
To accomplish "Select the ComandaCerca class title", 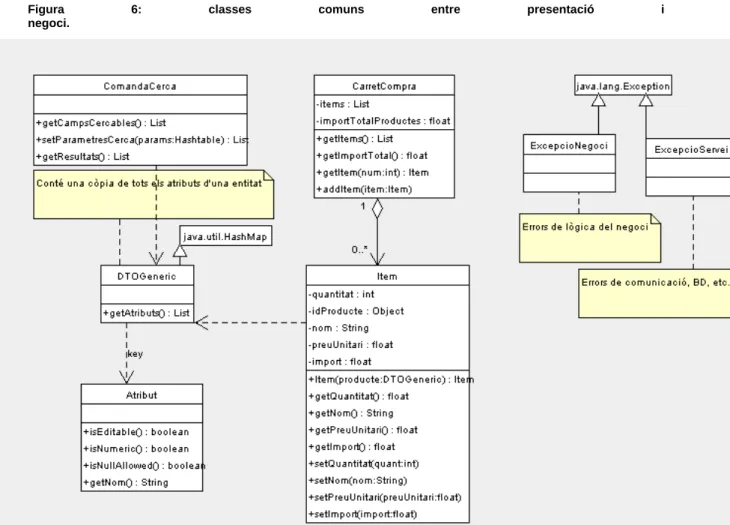I will (x=140, y=86).
